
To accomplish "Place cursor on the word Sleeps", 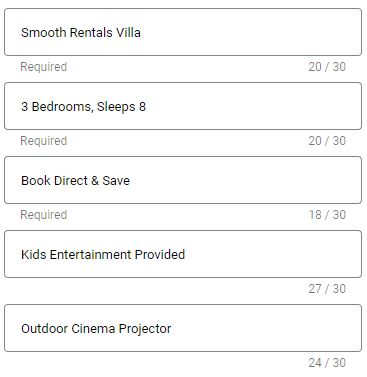I will (116, 107).
